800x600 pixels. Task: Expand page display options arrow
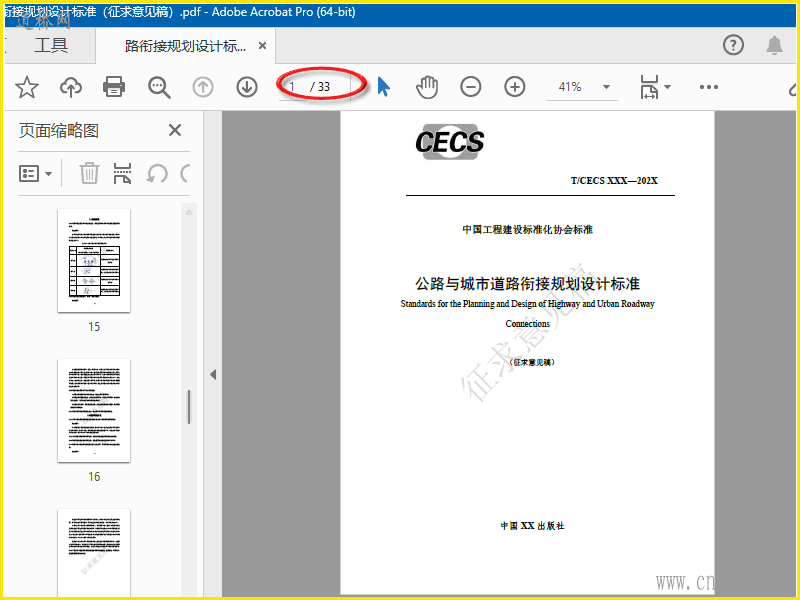coord(667,87)
